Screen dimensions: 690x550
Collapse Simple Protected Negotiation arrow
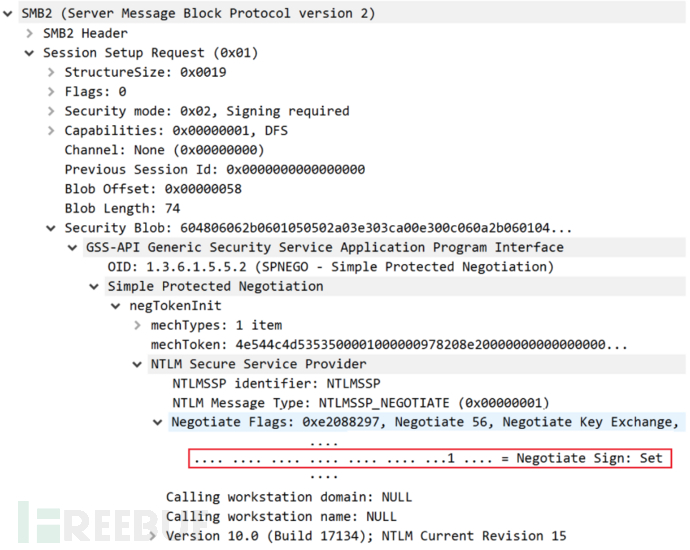94,287
